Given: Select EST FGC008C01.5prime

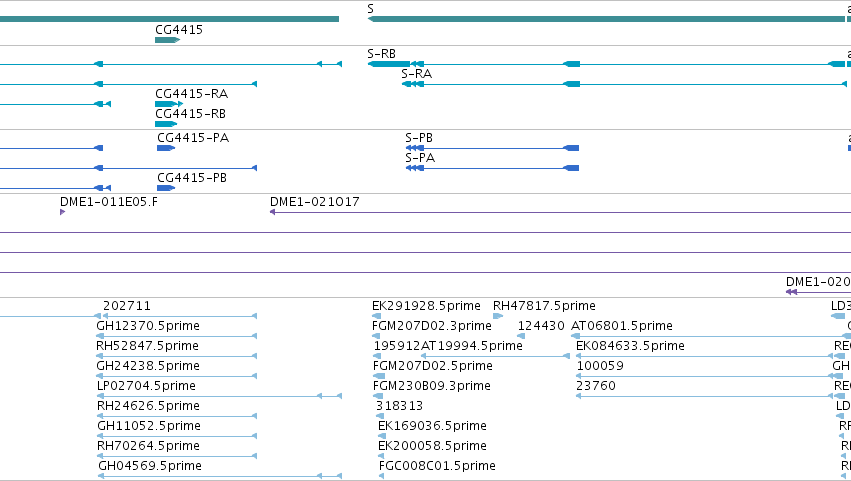Looking at the screenshot, I should pos(437,466).
